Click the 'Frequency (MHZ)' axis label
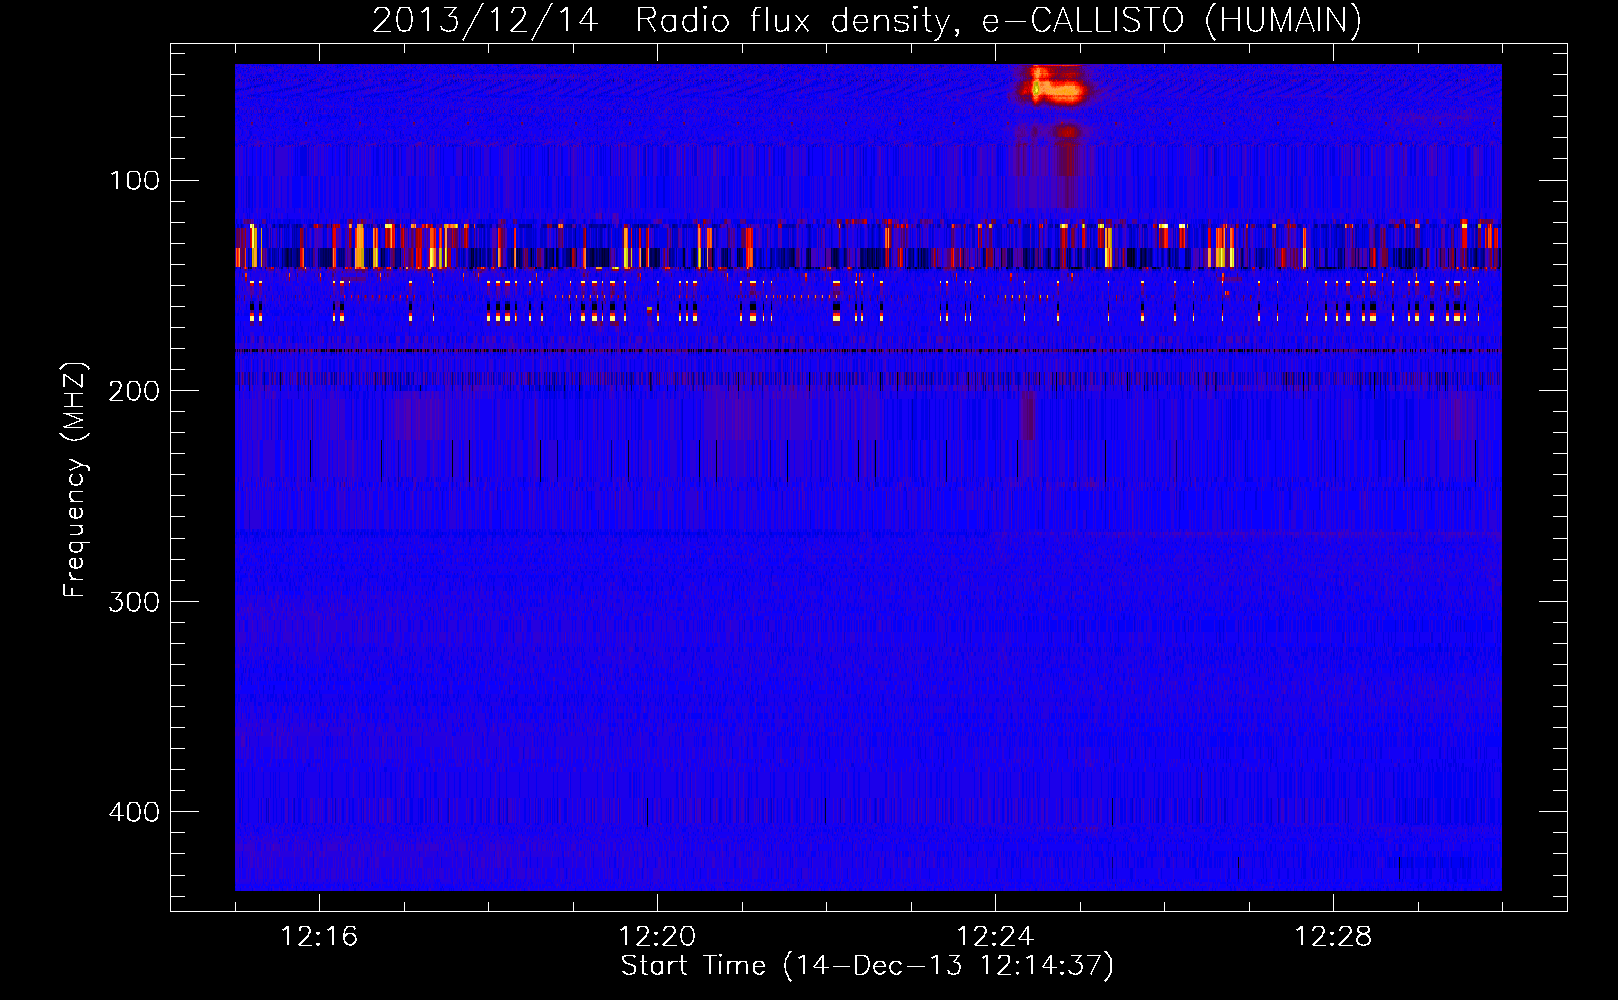This screenshot has width=1618, height=1000. coord(74,480)
